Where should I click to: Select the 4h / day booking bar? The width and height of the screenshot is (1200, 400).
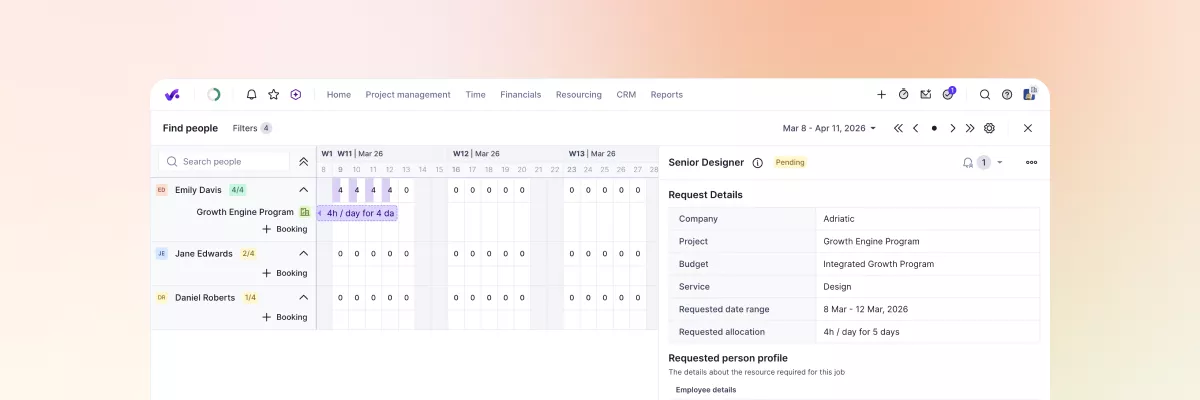(359, 213)
